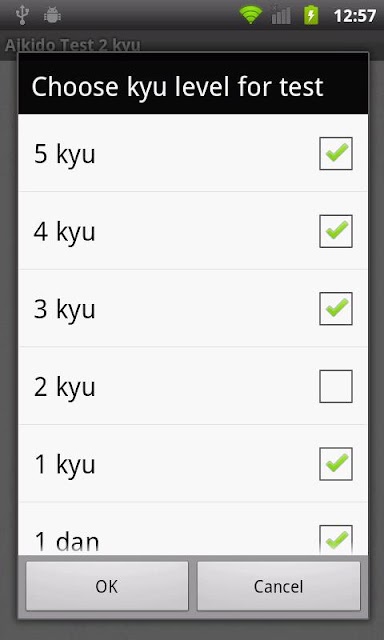Dismiss dialog with Cancel button
The image size is (384, 640).
(x=279, y=586)
